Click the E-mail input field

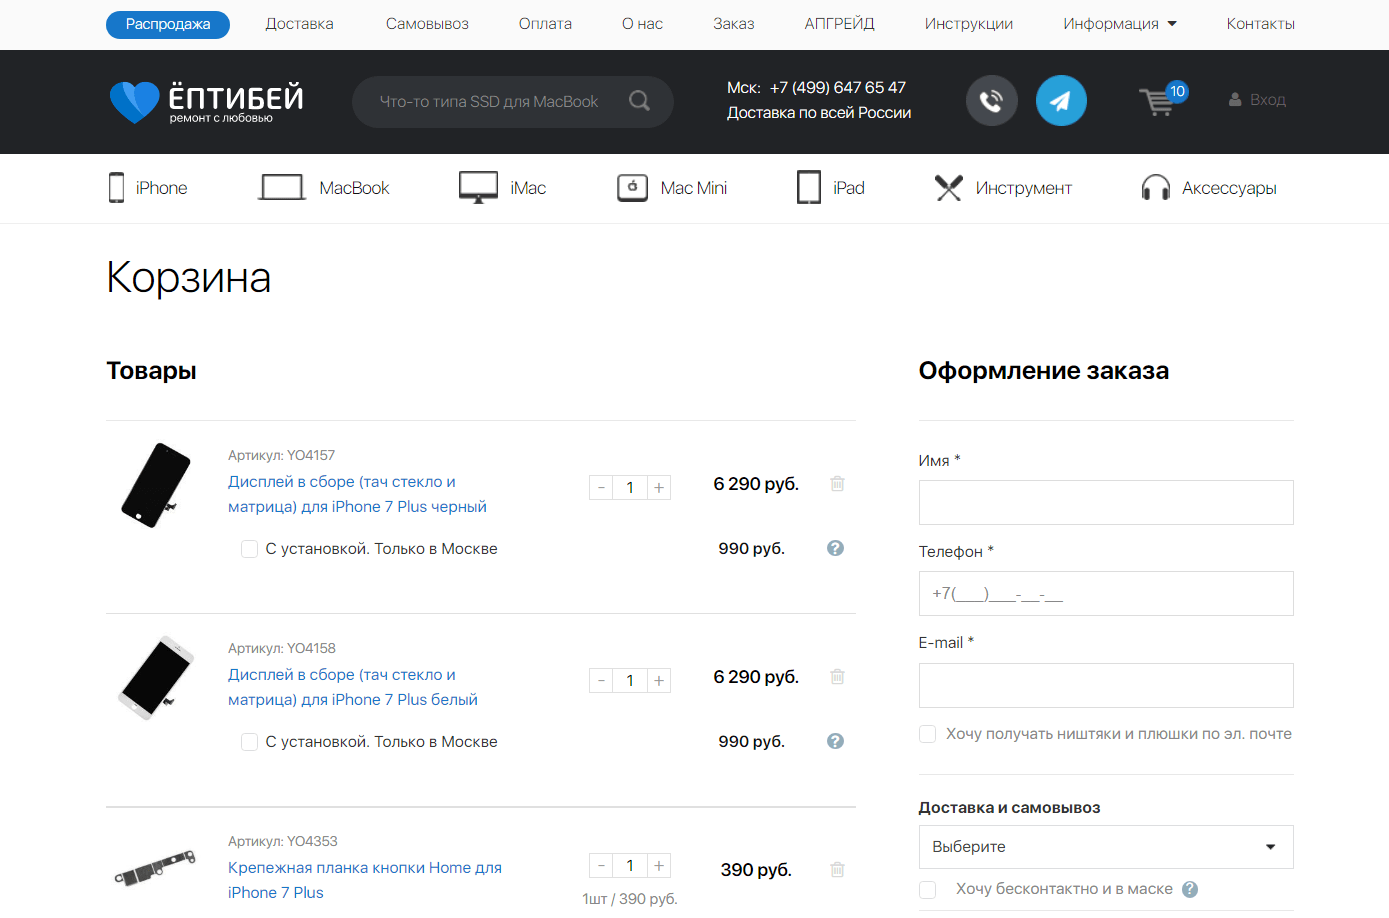[1106, 686]
